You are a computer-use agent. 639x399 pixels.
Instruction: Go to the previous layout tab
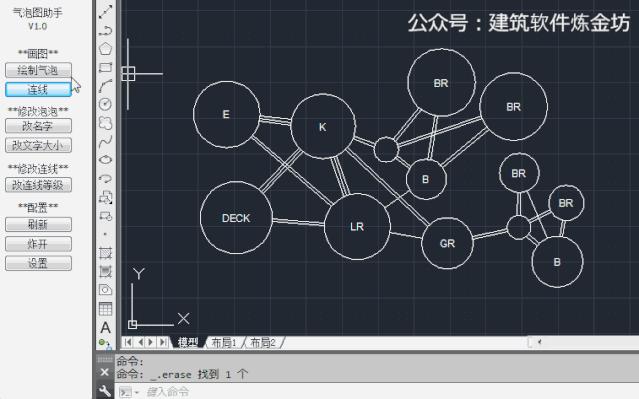(140, 342)
